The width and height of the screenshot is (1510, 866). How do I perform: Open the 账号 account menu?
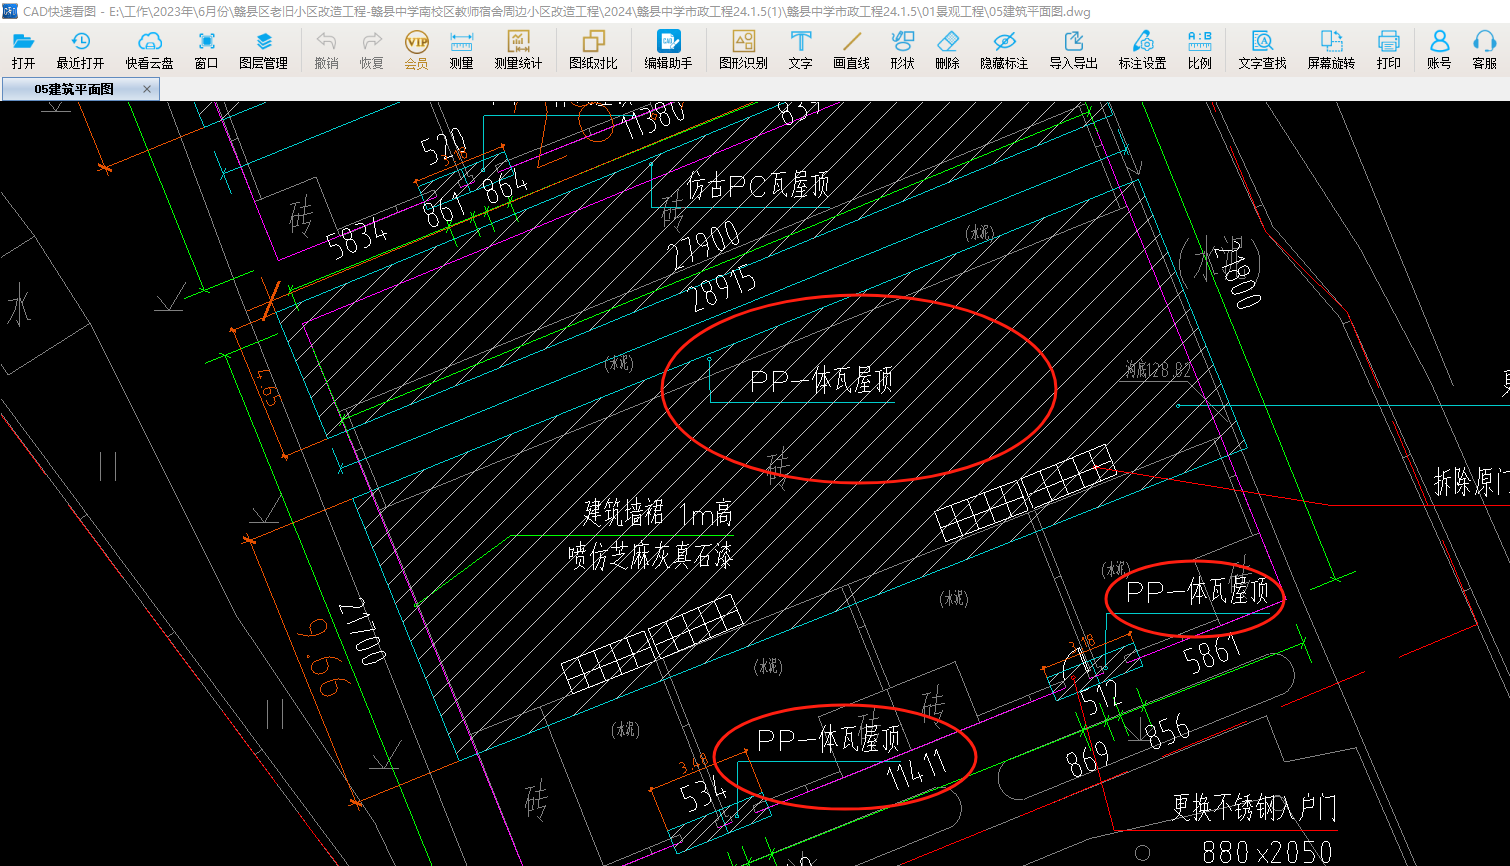pos(1439,50)
